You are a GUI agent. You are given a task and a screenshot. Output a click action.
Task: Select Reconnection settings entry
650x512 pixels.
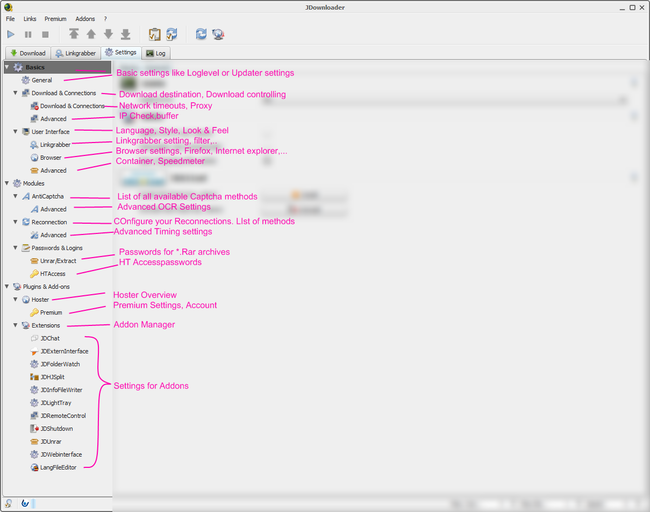pos(44,222)
